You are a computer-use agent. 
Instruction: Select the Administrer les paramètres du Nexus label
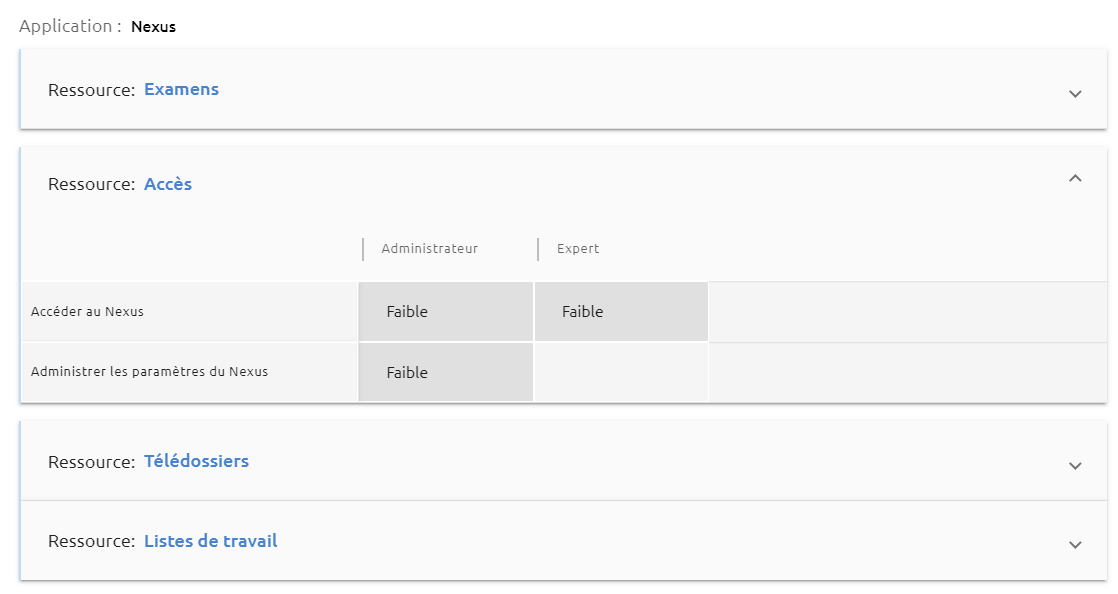[149, 372]
